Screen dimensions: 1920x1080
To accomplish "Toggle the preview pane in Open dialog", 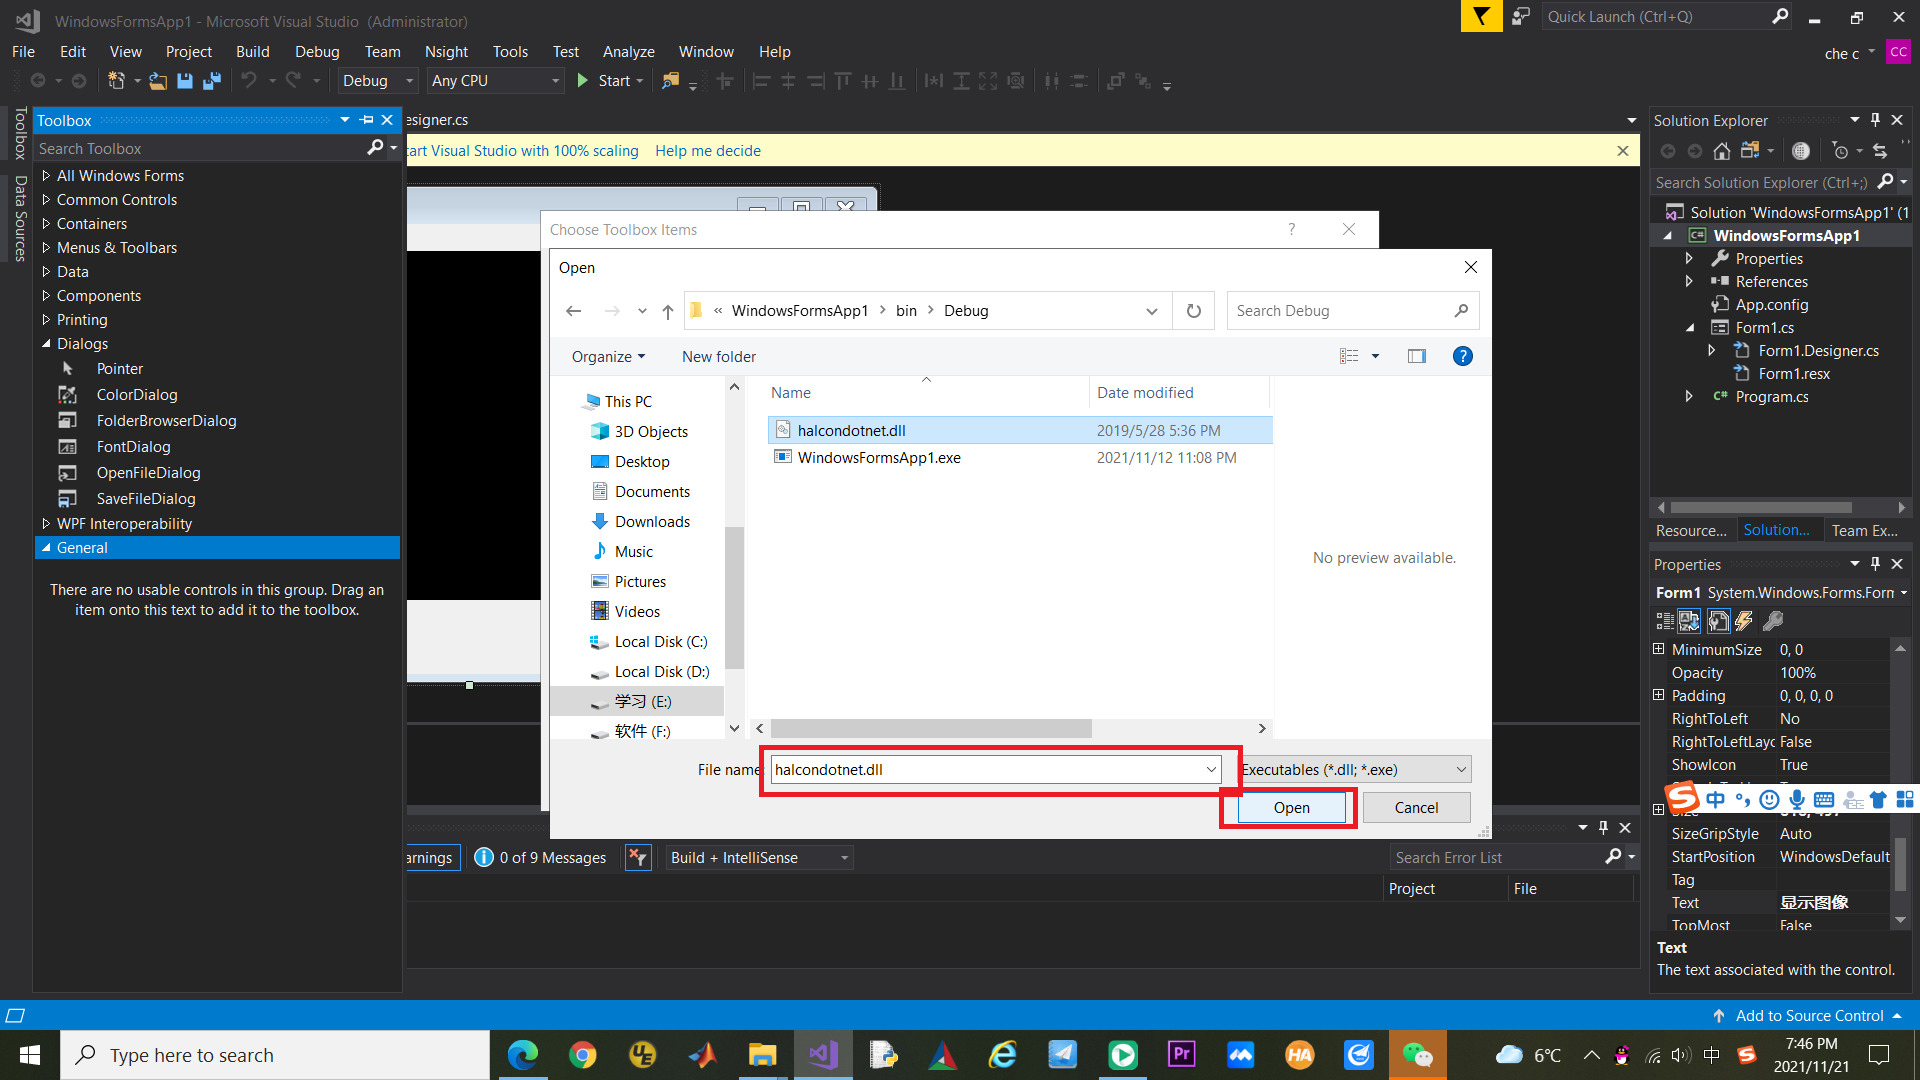I will [x=1417, y=356].
